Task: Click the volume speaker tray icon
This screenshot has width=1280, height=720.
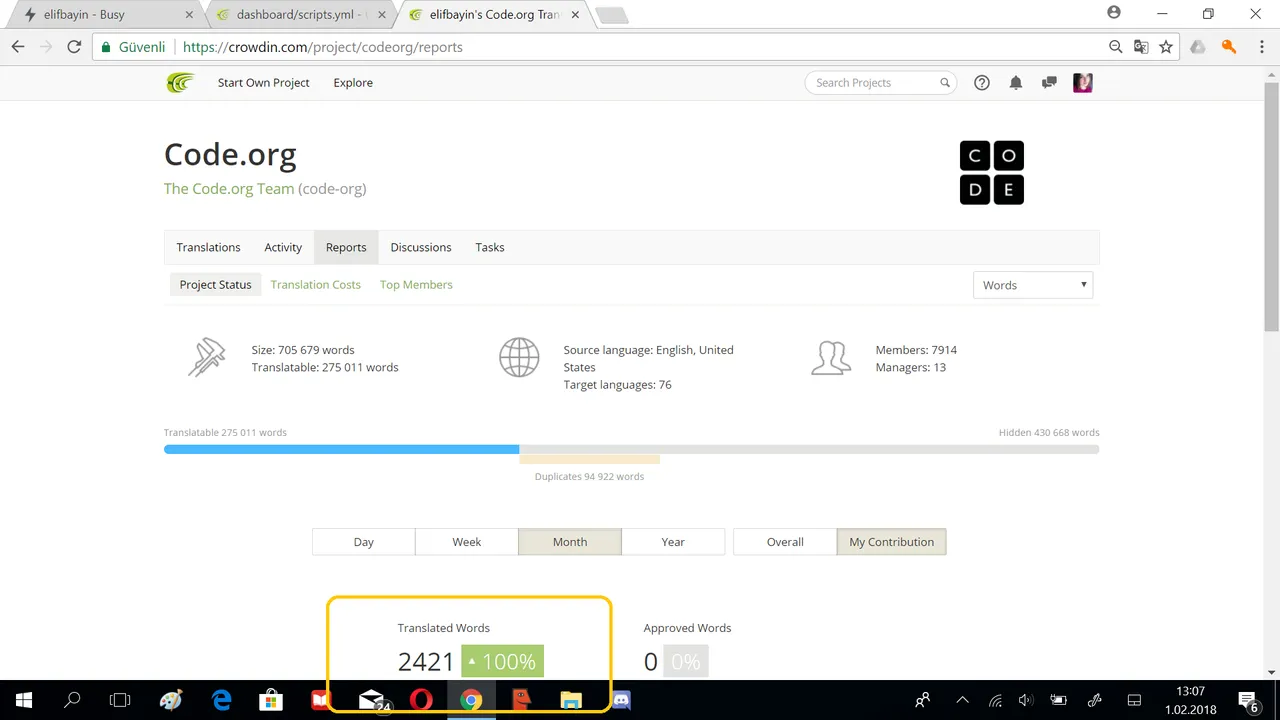Action: point(1026,700)
